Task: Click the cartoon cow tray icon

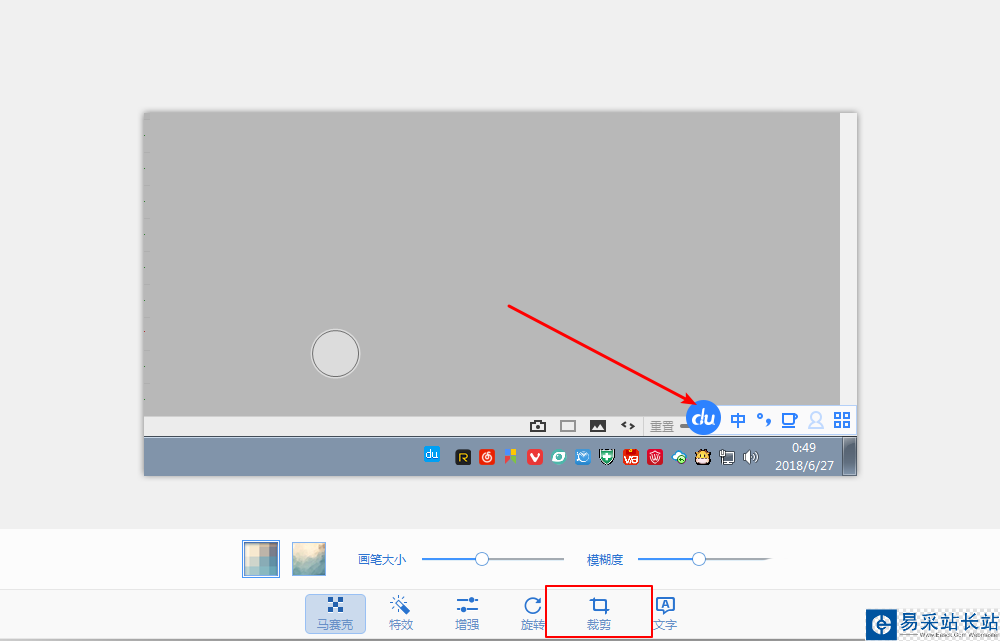Action: point(703,457)
